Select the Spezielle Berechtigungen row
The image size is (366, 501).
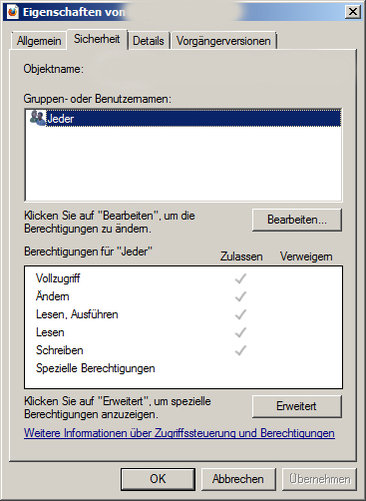point(183,368)
